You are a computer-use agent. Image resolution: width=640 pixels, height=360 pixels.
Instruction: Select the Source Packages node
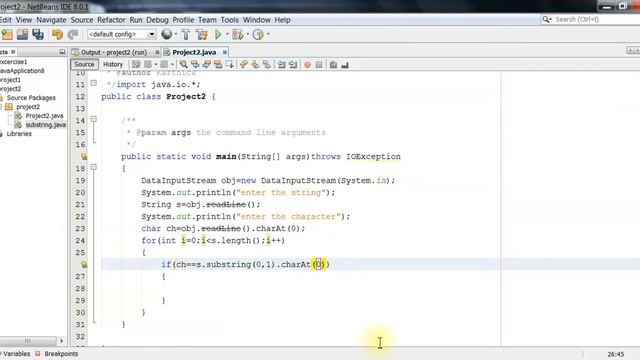31,98
